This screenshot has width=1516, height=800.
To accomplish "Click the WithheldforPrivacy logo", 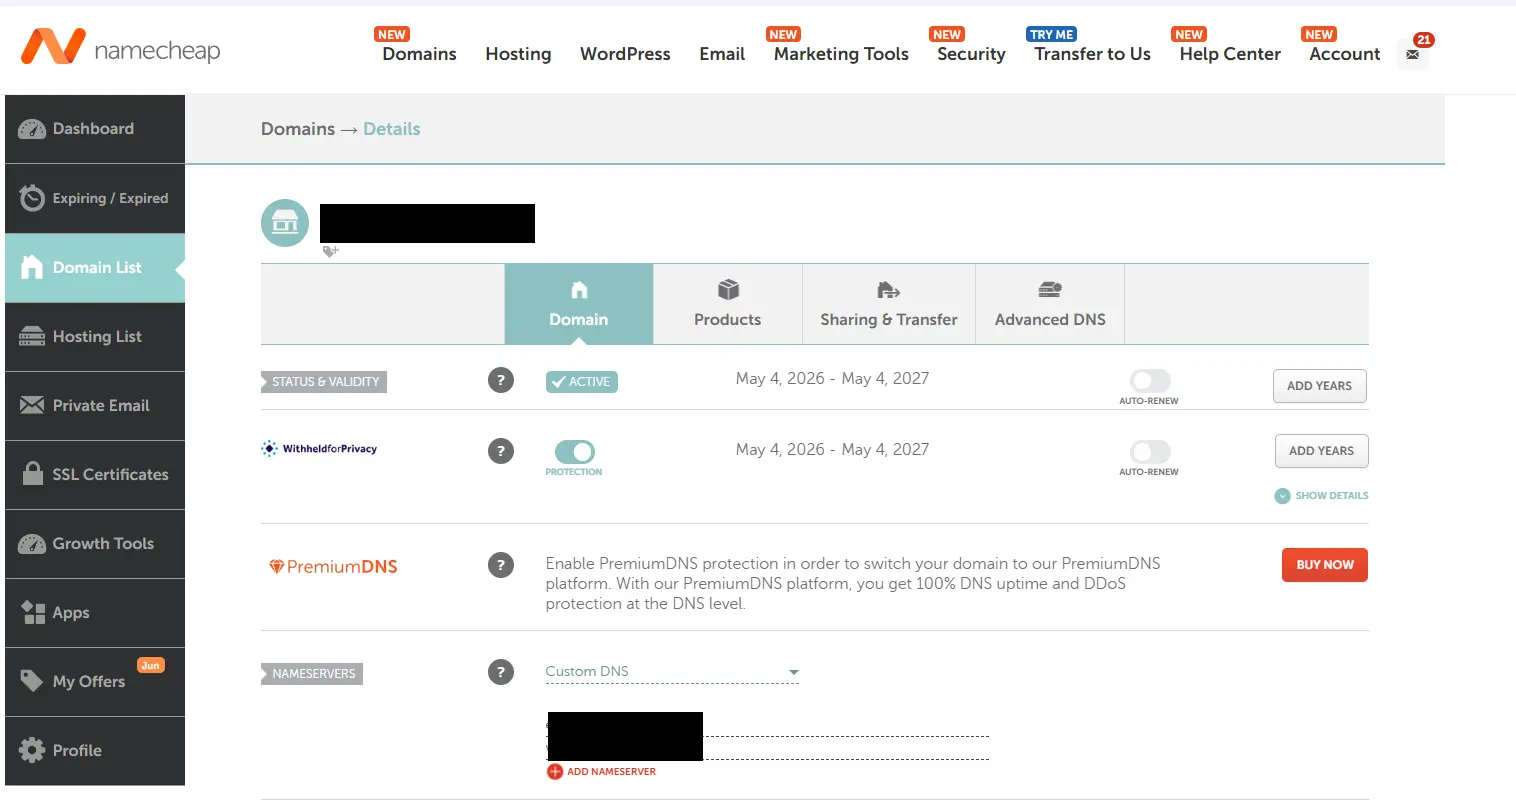I will [319, 449].
